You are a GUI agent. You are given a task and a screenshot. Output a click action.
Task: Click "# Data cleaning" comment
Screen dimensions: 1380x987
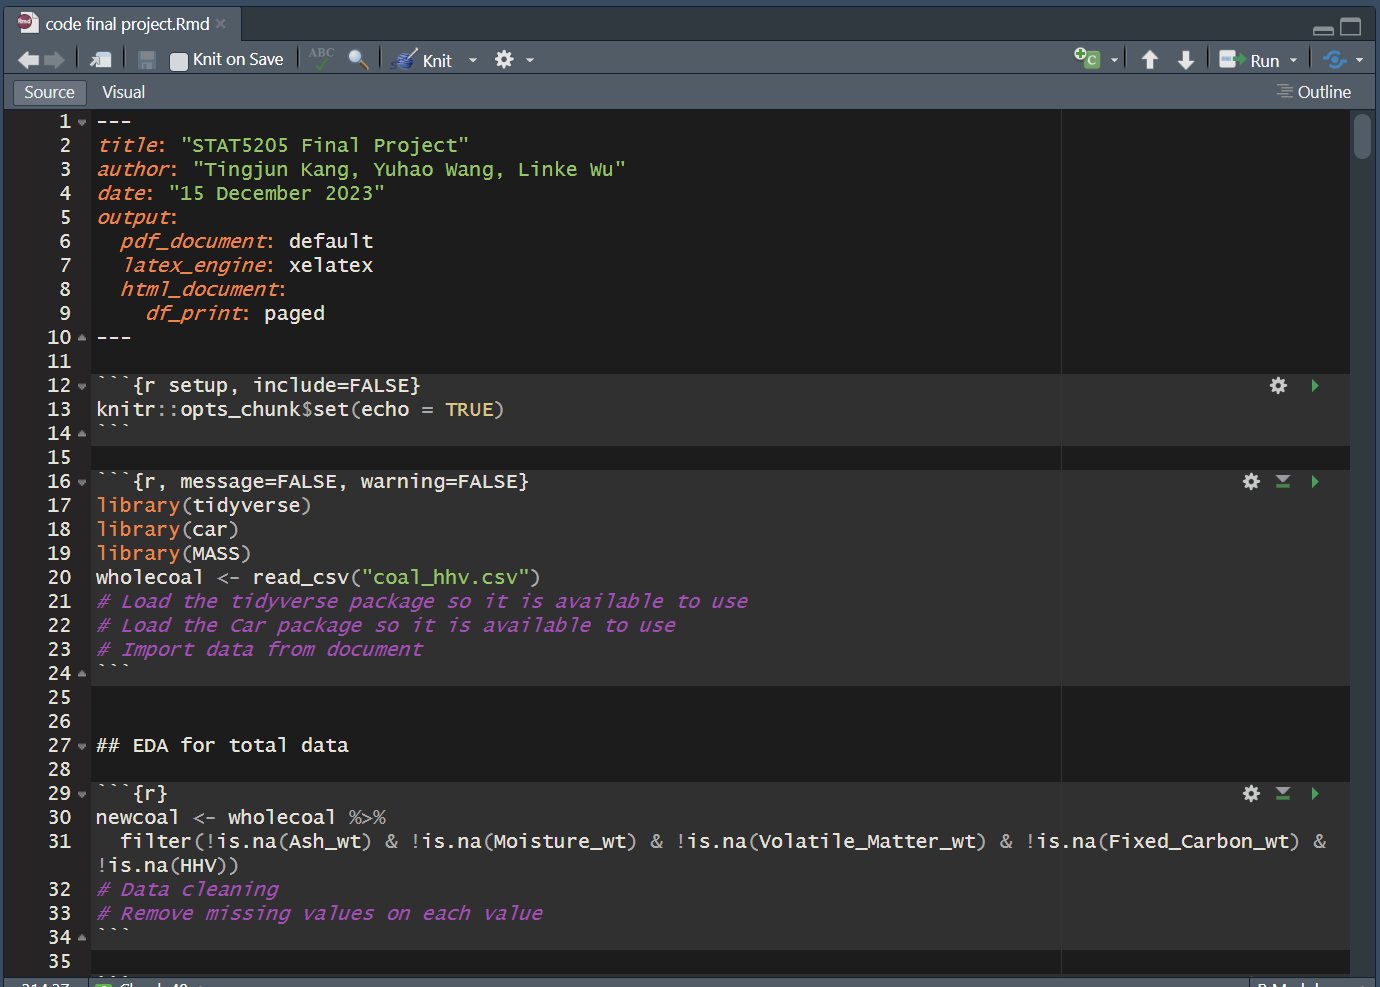tap(188, 889)
